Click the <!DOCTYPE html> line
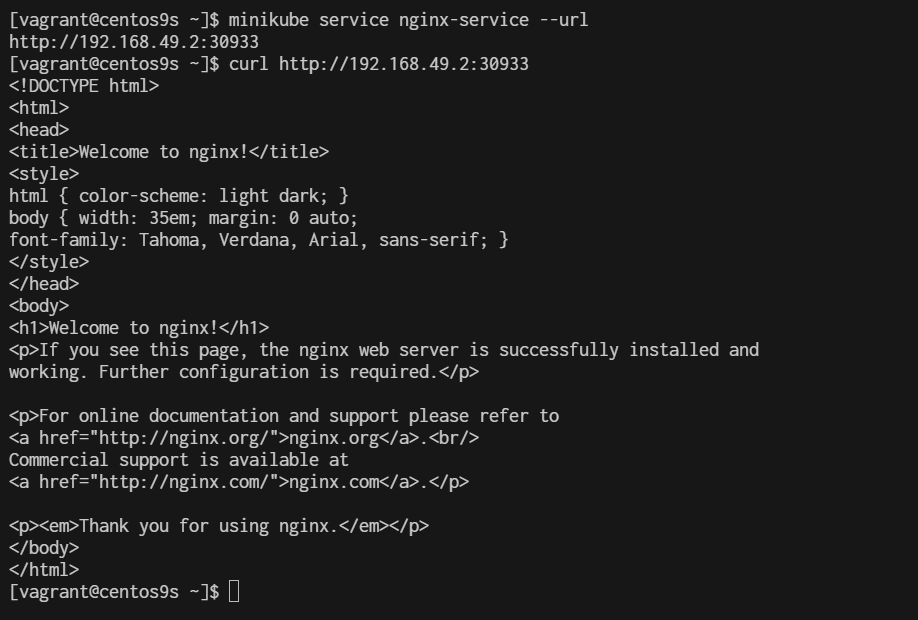This screenshot has width=918, height=620. [x=84, y=86]
